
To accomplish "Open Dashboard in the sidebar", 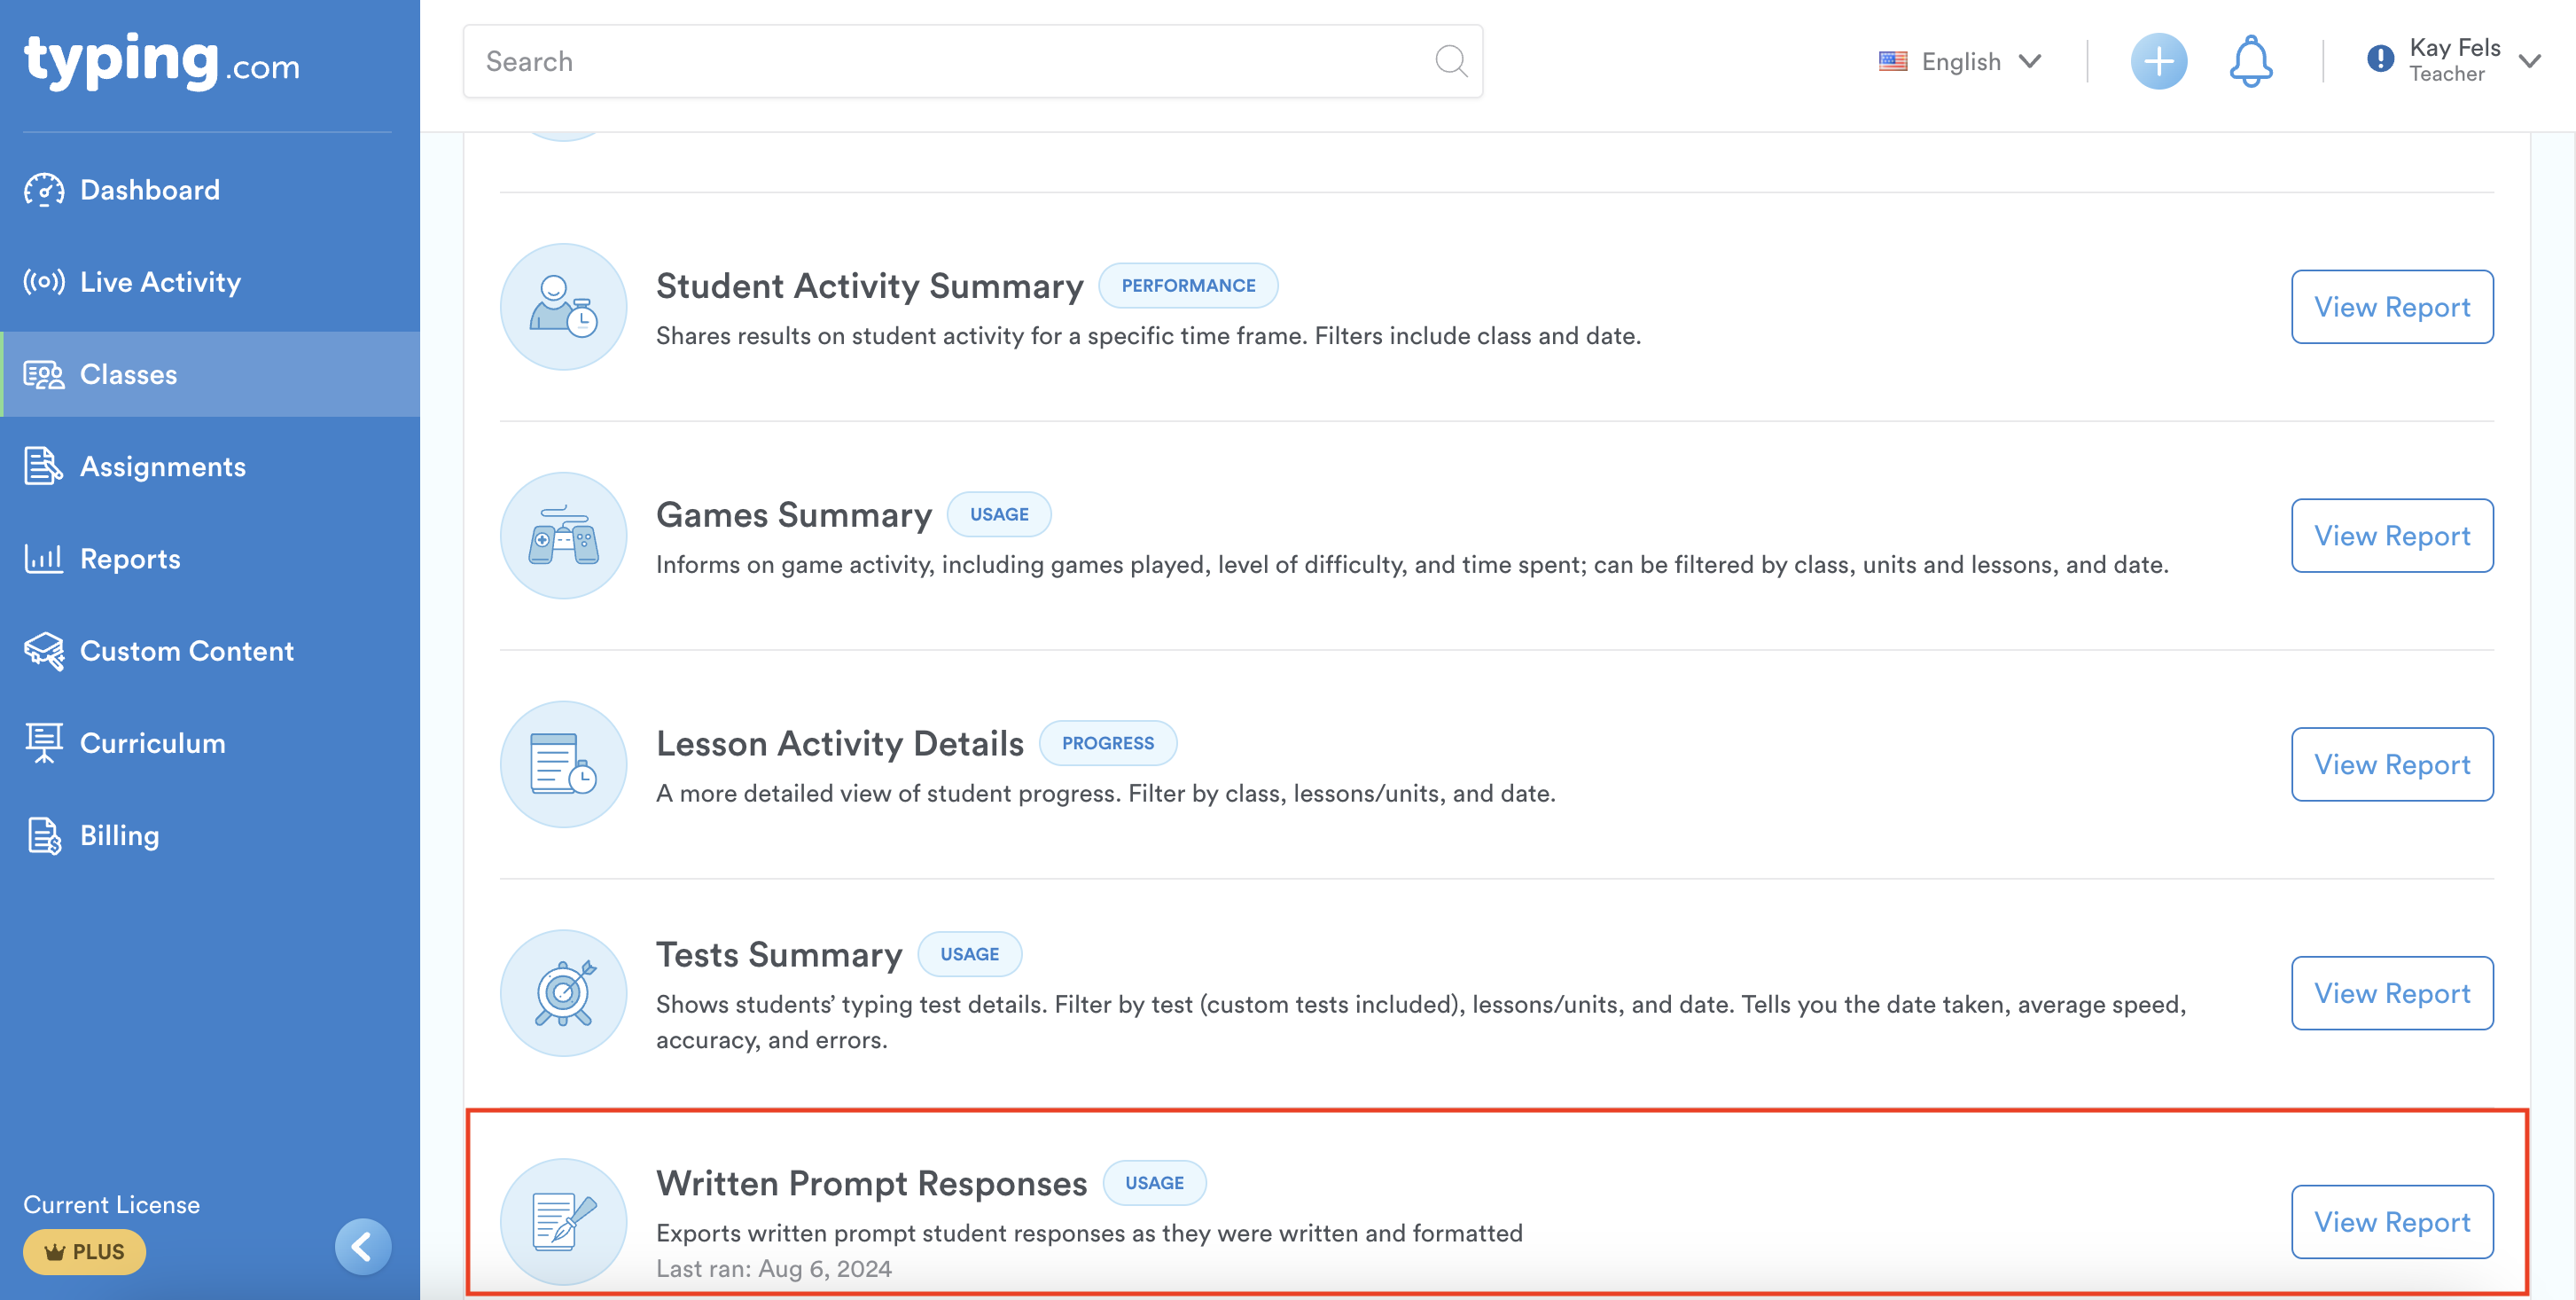I will tap(149, 190).
